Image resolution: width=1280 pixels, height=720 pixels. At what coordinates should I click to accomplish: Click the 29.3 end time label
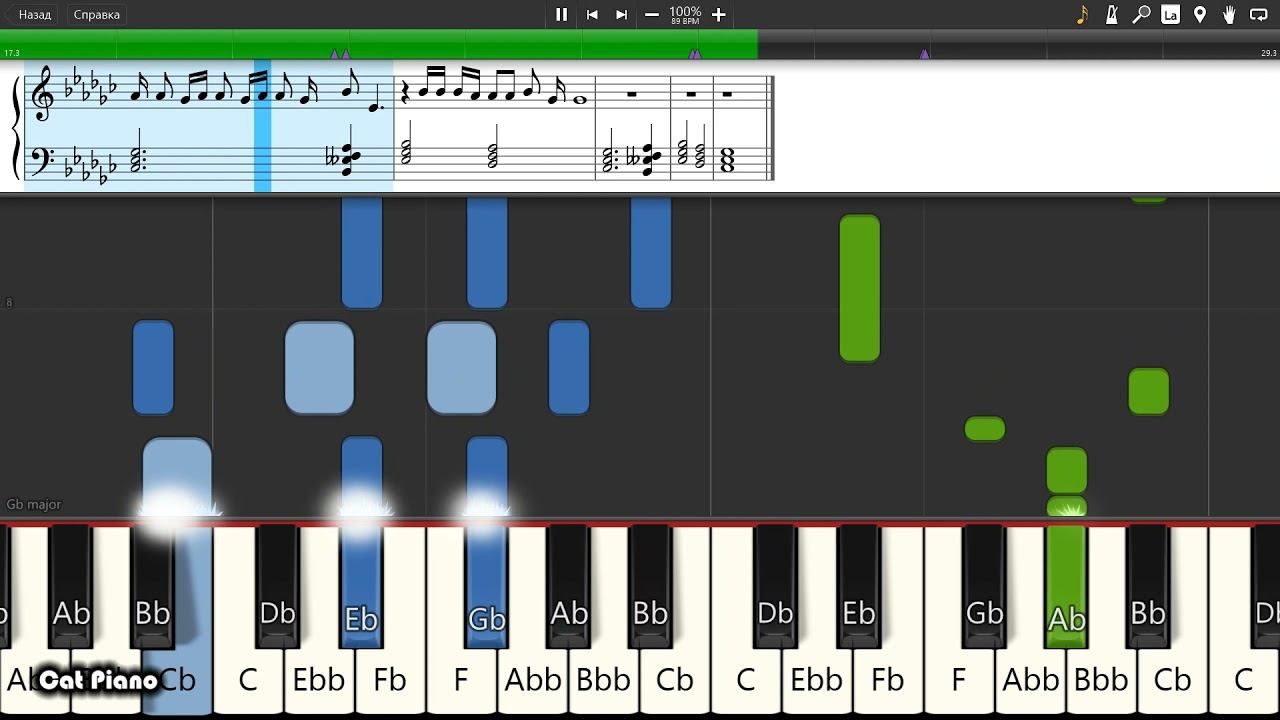point(1268,53)
